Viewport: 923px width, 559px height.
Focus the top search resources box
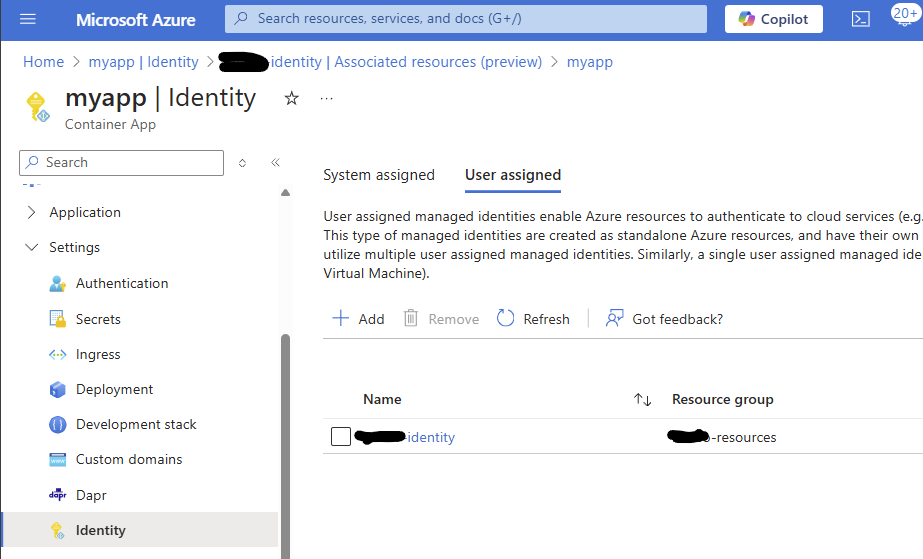tap(466, 19)
